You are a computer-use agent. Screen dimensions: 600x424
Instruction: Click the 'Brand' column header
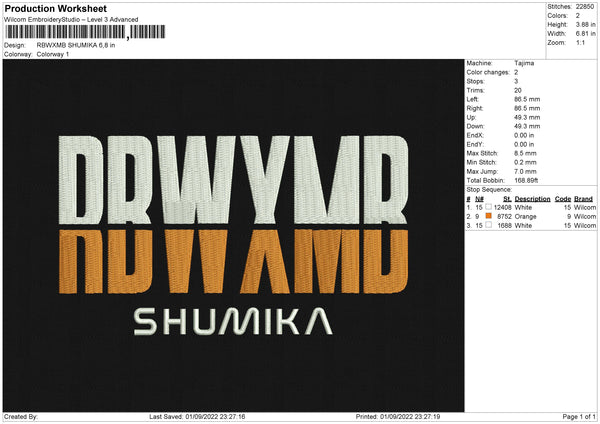[583, 199]
